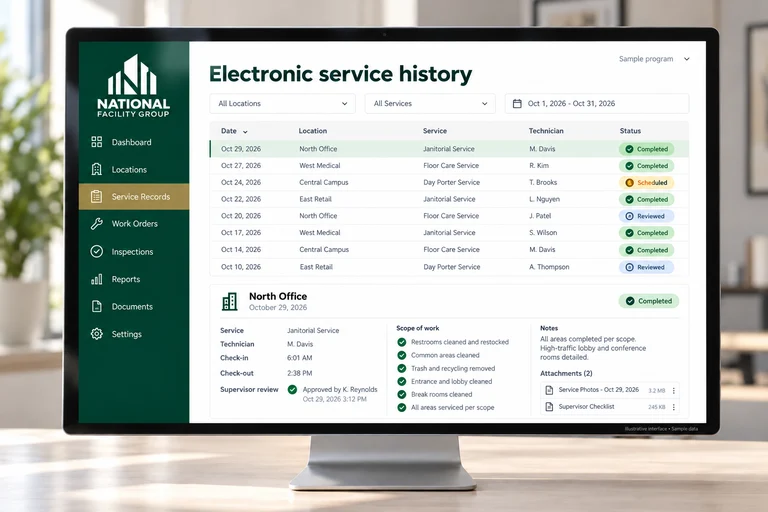Click the Scheduled status badge for Oct 24

[x=647, y=183]
